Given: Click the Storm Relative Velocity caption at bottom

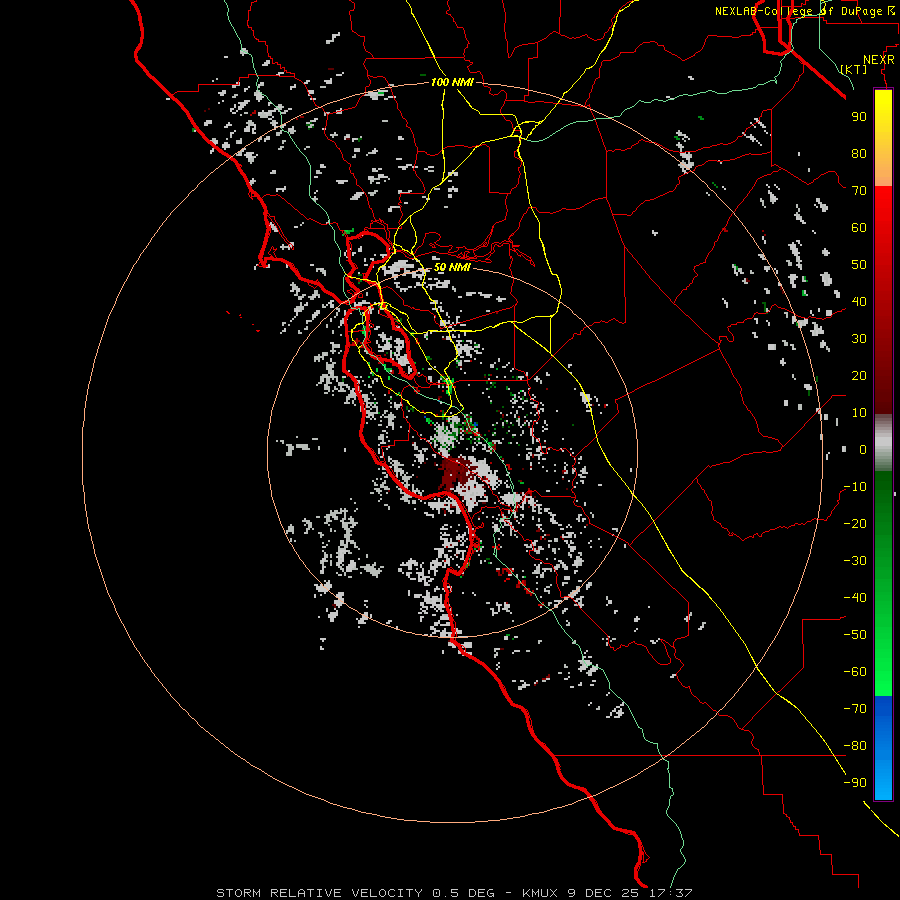Looking at the screenshot, I should click(454, 893).
